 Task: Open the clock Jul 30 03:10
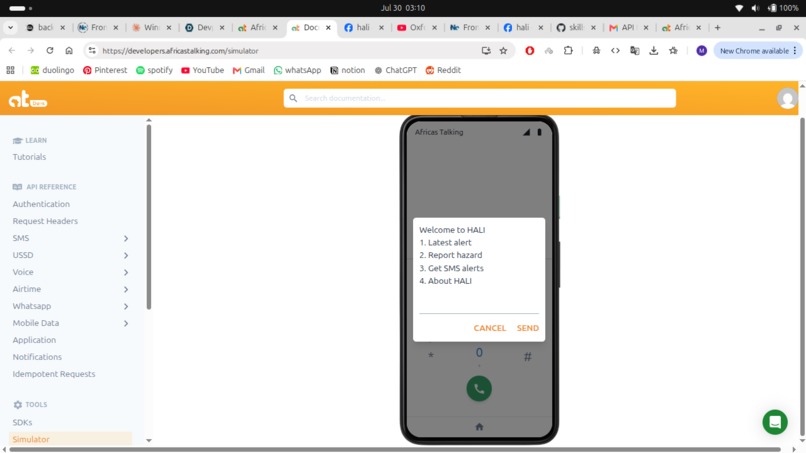(x=402, y=8)
